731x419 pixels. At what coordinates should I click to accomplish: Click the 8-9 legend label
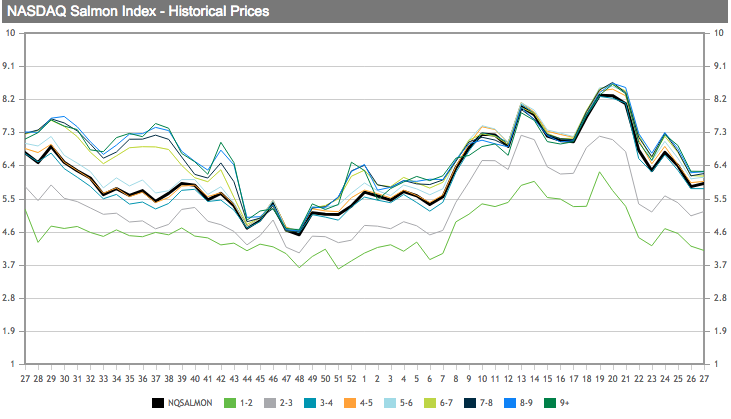coord(526,403)
